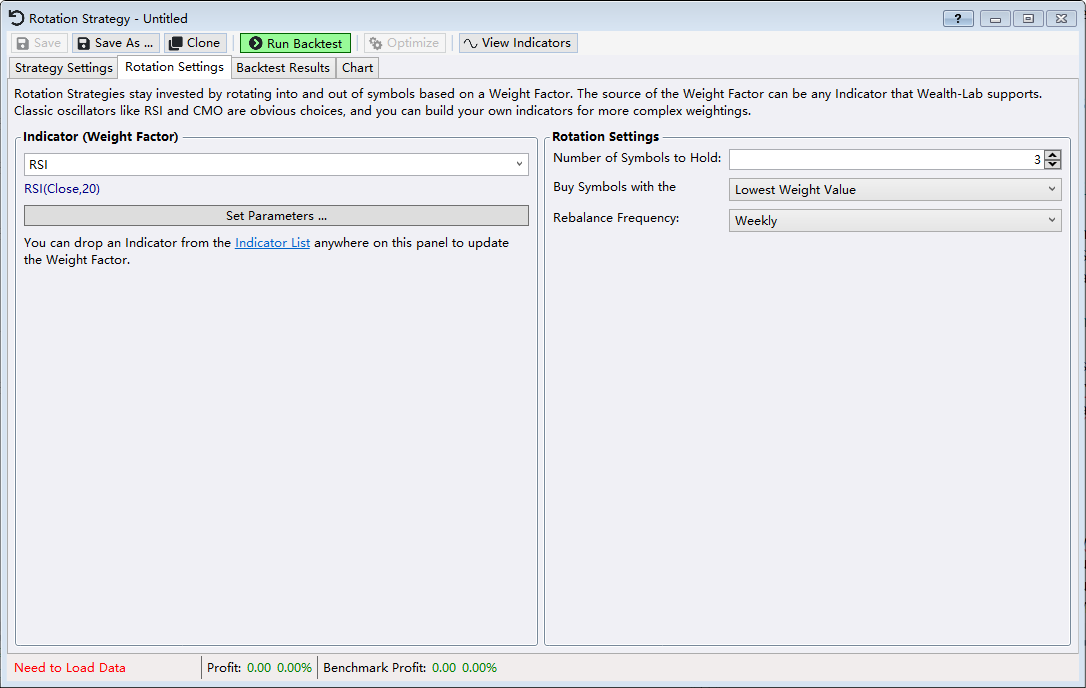Image resolution: width=1086 pixels, height=688 pixels.
Task: Click Save As in the toolbar
Action: coord(115,43)
